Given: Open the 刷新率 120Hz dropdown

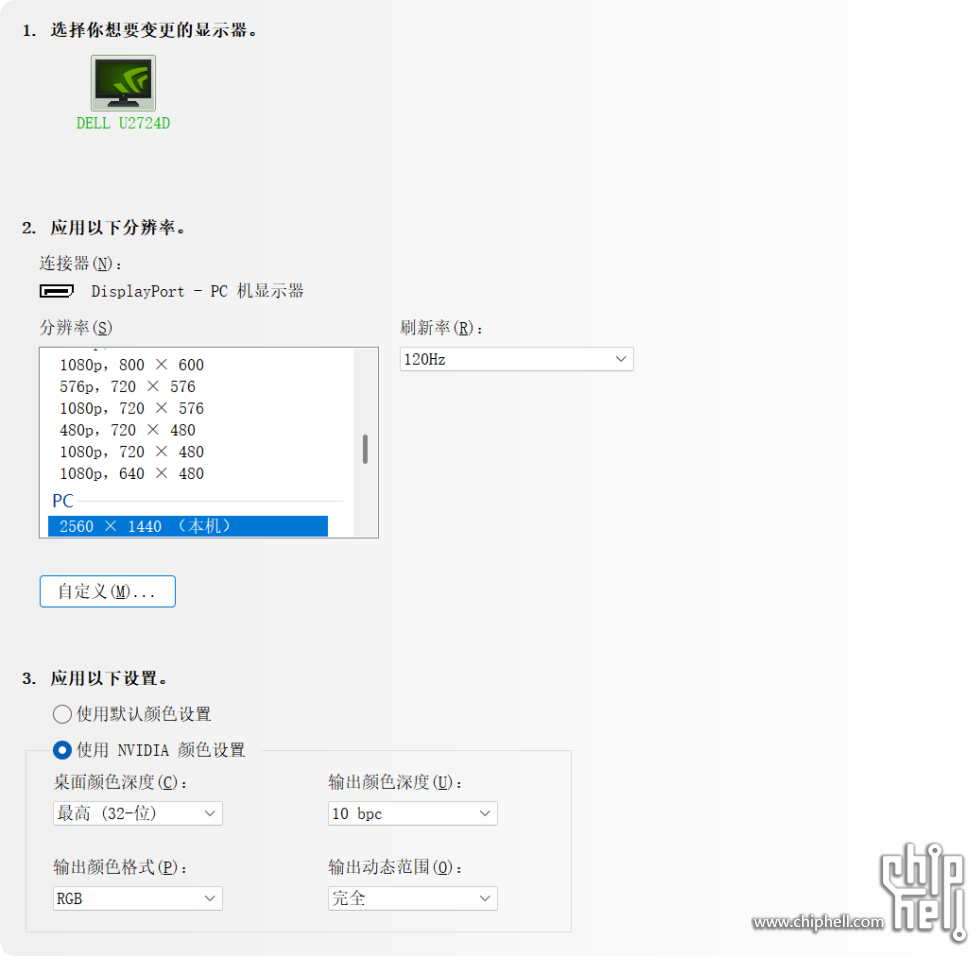Looking at the screenshot, I should coord(516,359).
